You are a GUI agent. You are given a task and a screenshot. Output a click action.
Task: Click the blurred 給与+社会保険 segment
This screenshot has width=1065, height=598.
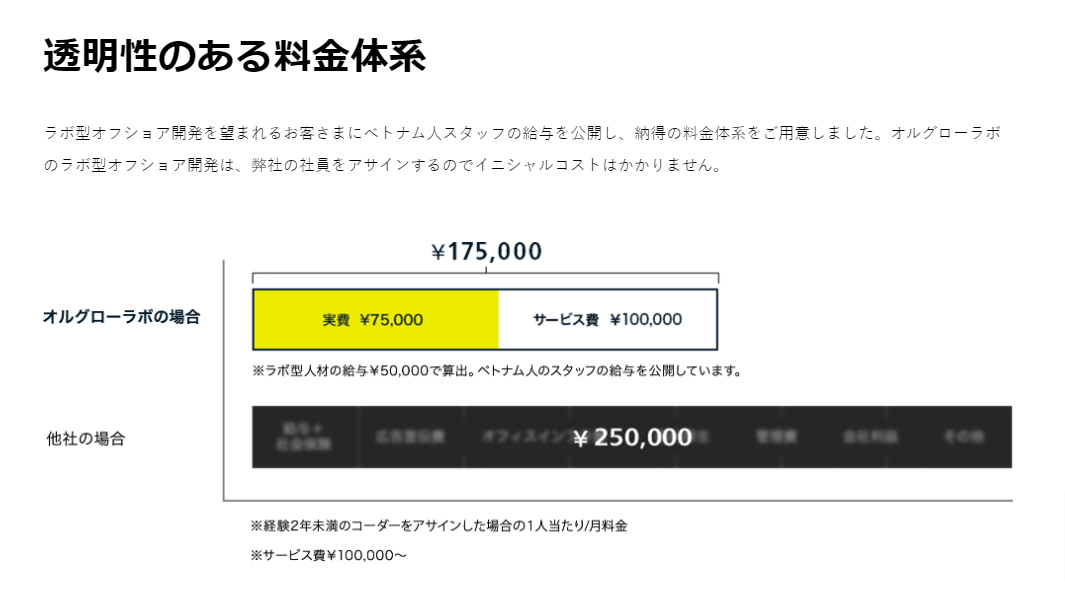303,437
